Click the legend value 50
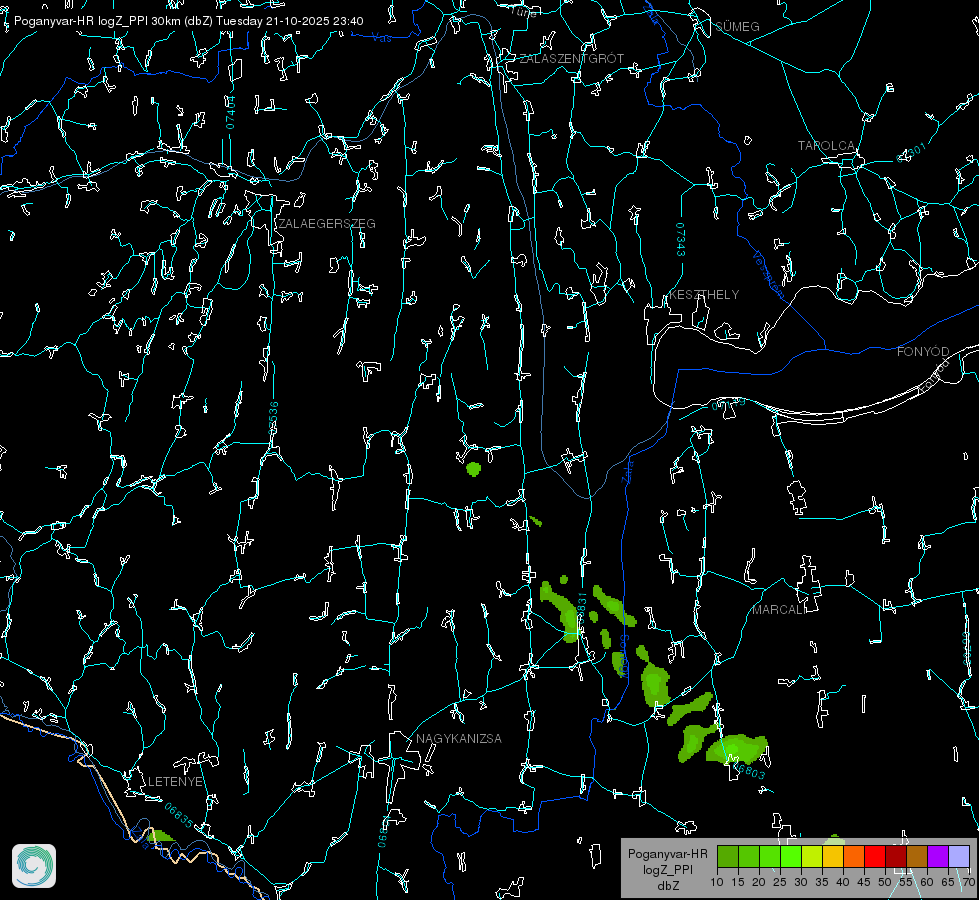Image resolution: width=979 pixels, height=900 pixels. pyautogui.click(x=885, y=883)
